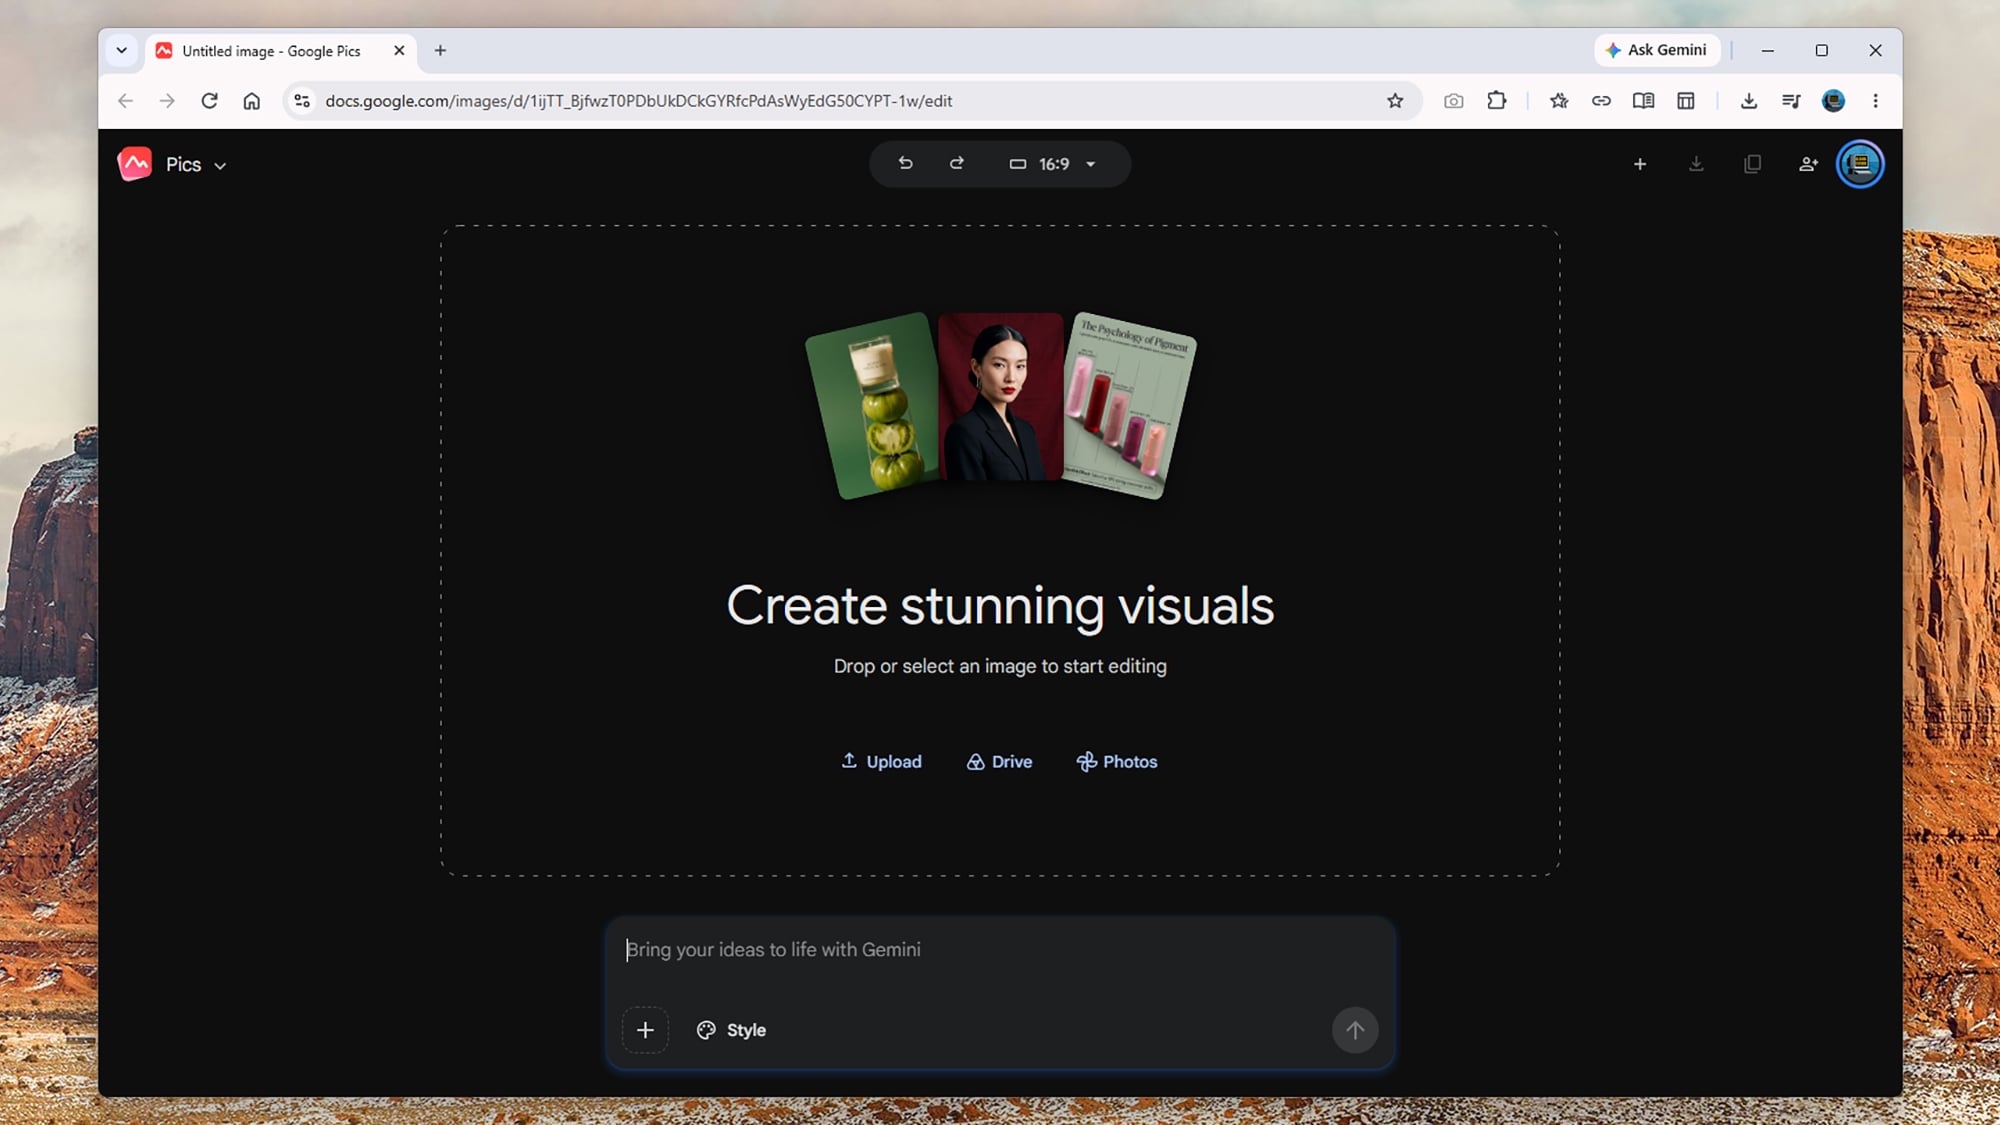Go back in browser history
The width and height of the screenshot is (2000, 1125).
(125, 101)
